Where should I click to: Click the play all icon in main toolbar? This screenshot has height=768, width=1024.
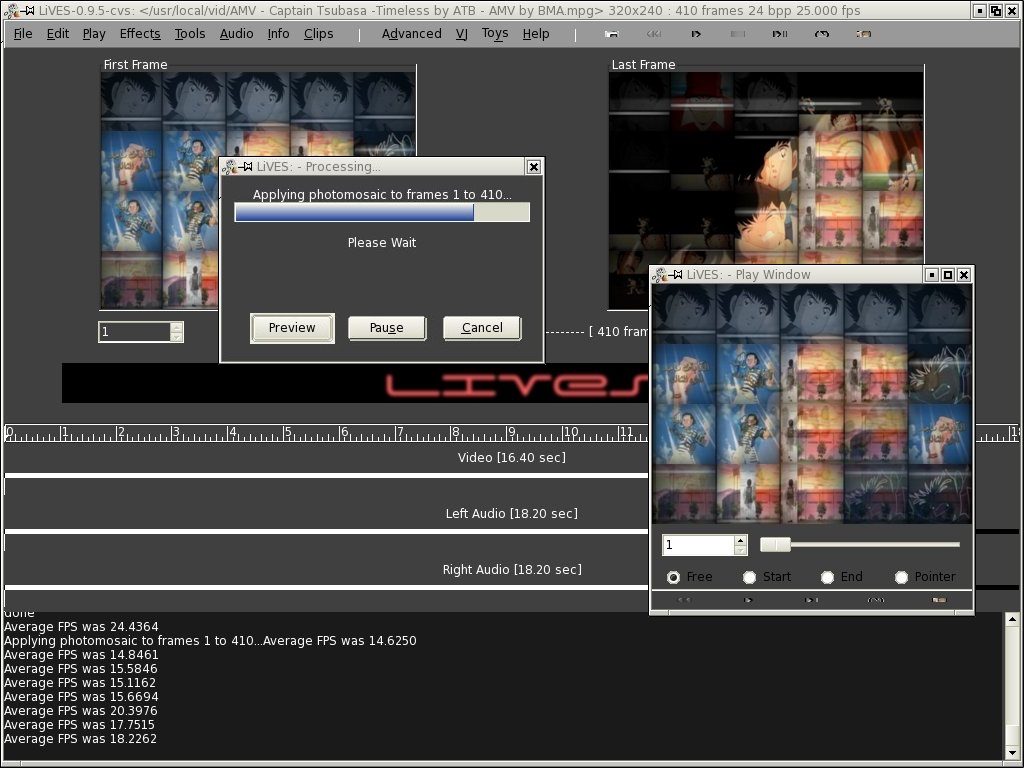tap(696, 34)
